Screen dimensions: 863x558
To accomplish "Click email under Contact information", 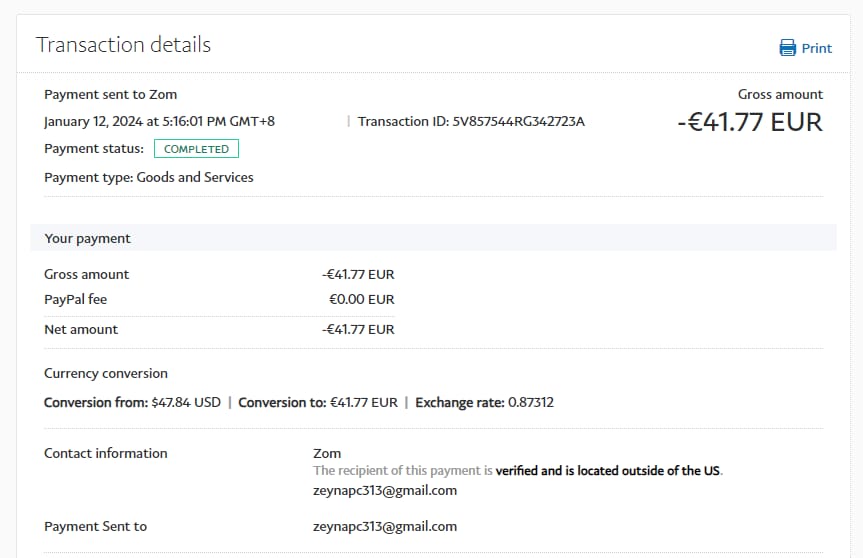I will coord(385,490).
